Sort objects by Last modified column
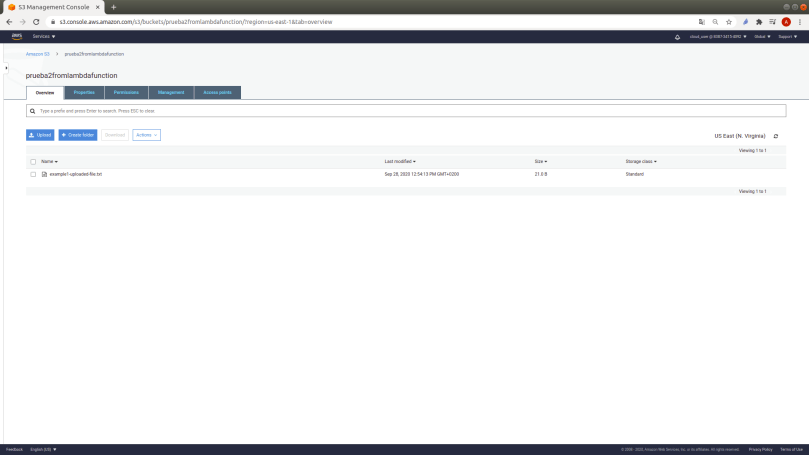The width and height of the screenshot is (809, 455). click(x=399, y=161)
